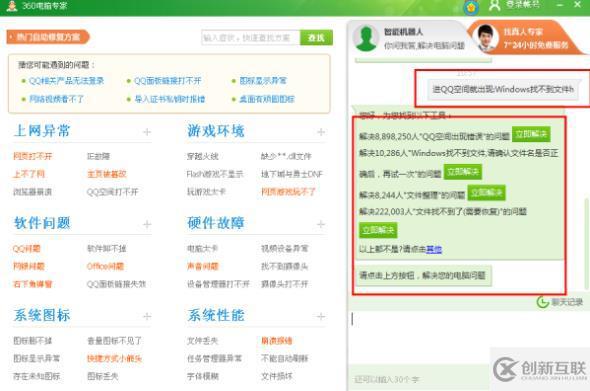Select QQ问题 under 软件问题

pos(26,248)
